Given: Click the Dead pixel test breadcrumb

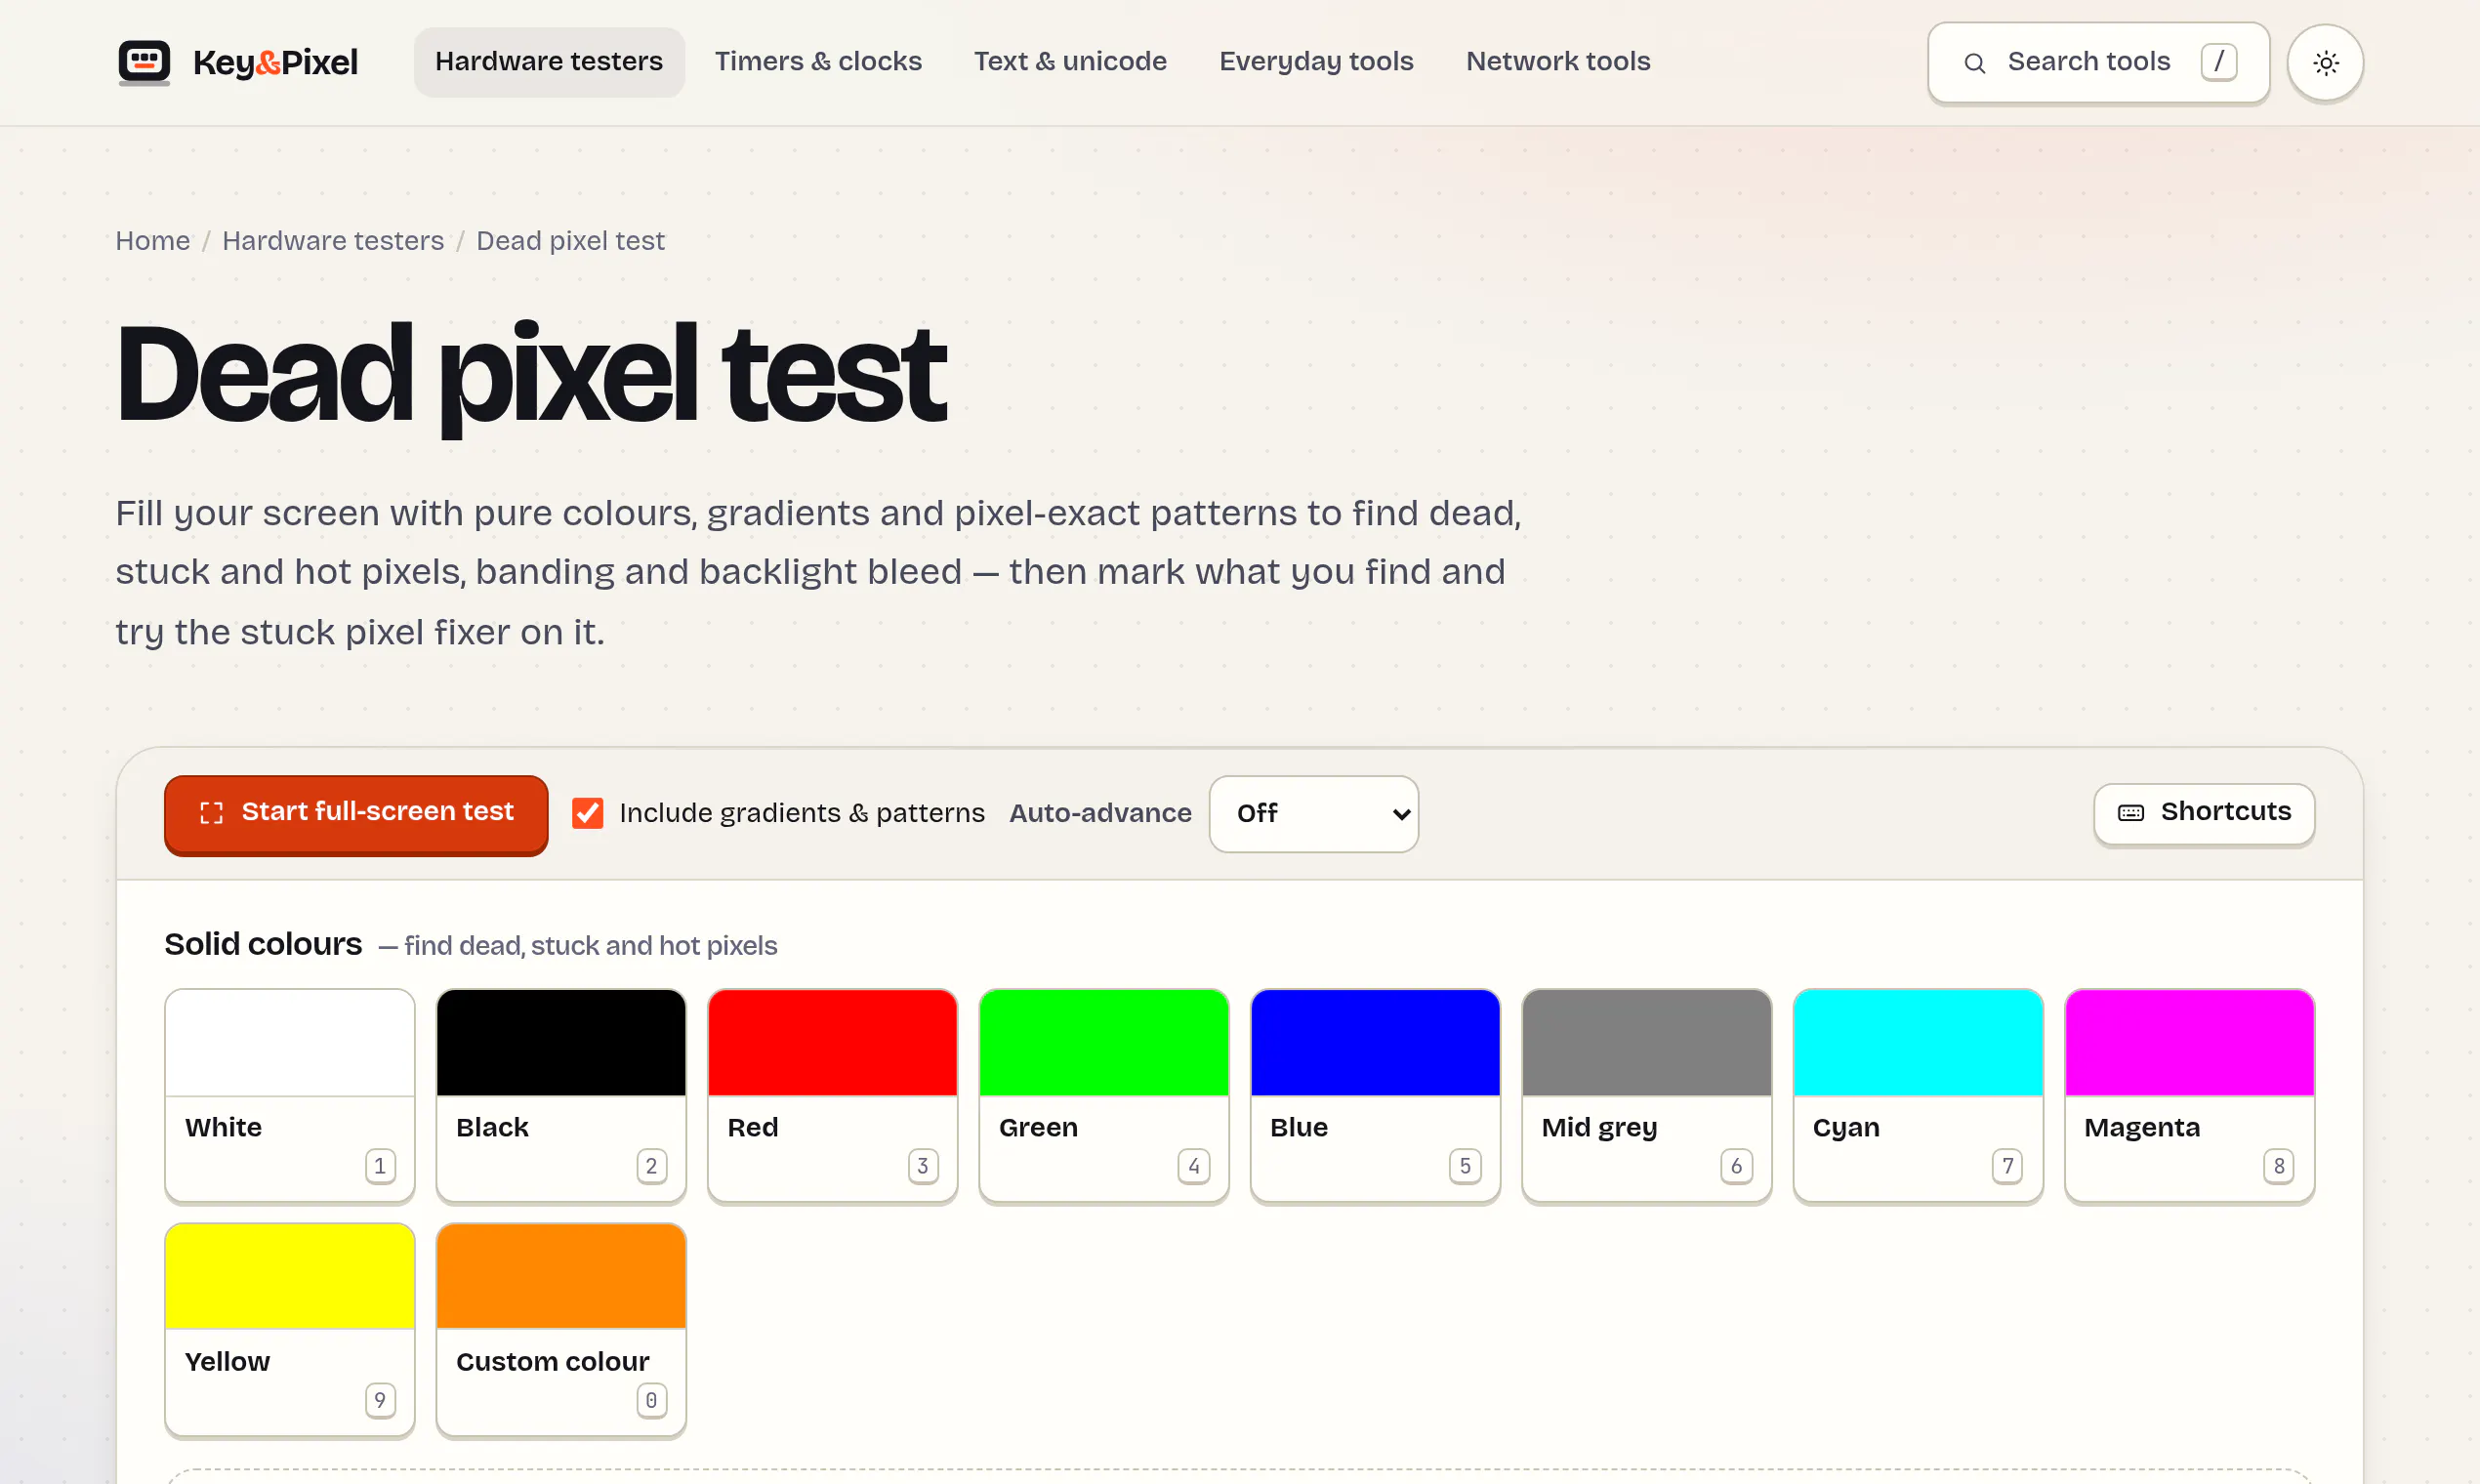Looking at the screenshot, I should pos(570,241).
